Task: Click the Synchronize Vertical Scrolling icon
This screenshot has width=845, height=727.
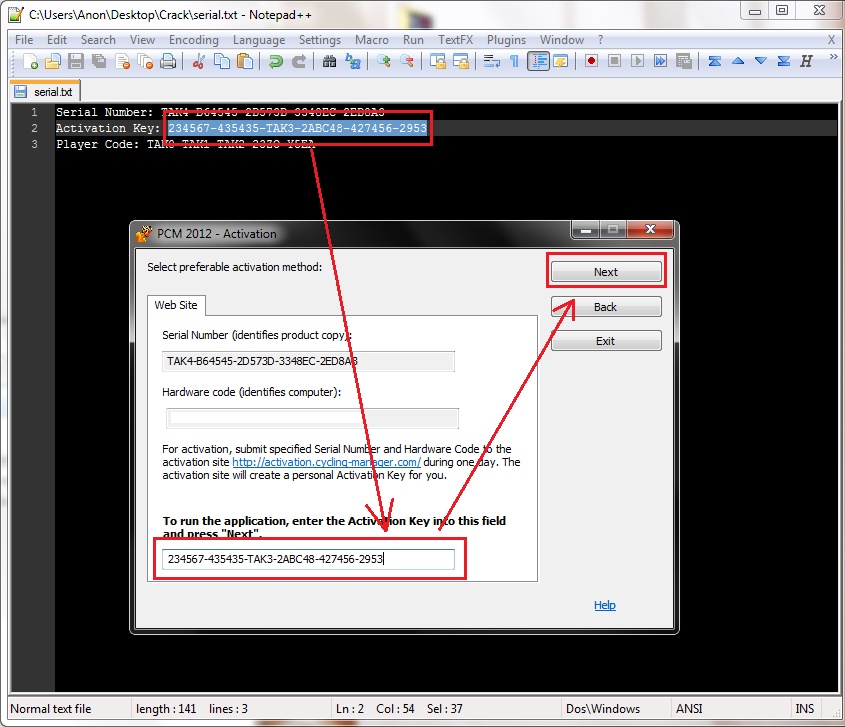Action: (x=438, y=61)
